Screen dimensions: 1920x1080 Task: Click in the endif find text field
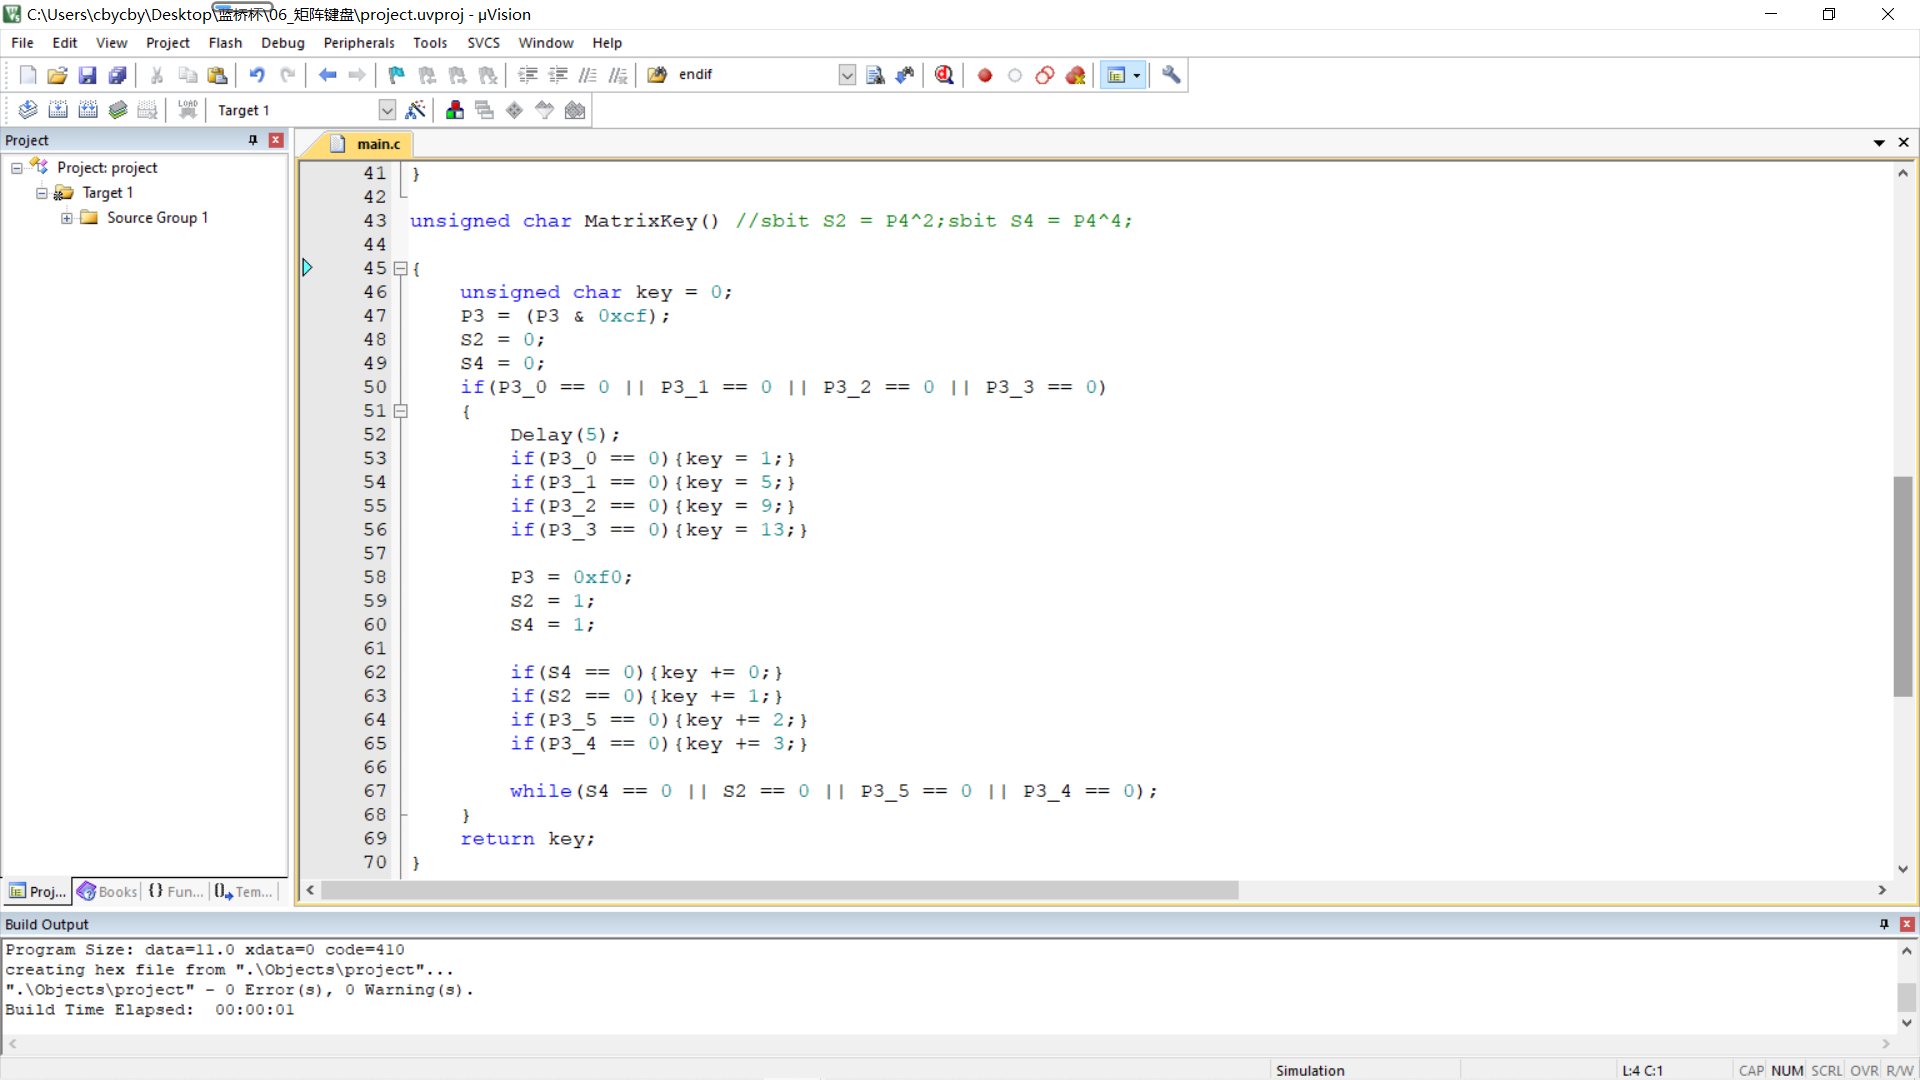pos(755,75)
